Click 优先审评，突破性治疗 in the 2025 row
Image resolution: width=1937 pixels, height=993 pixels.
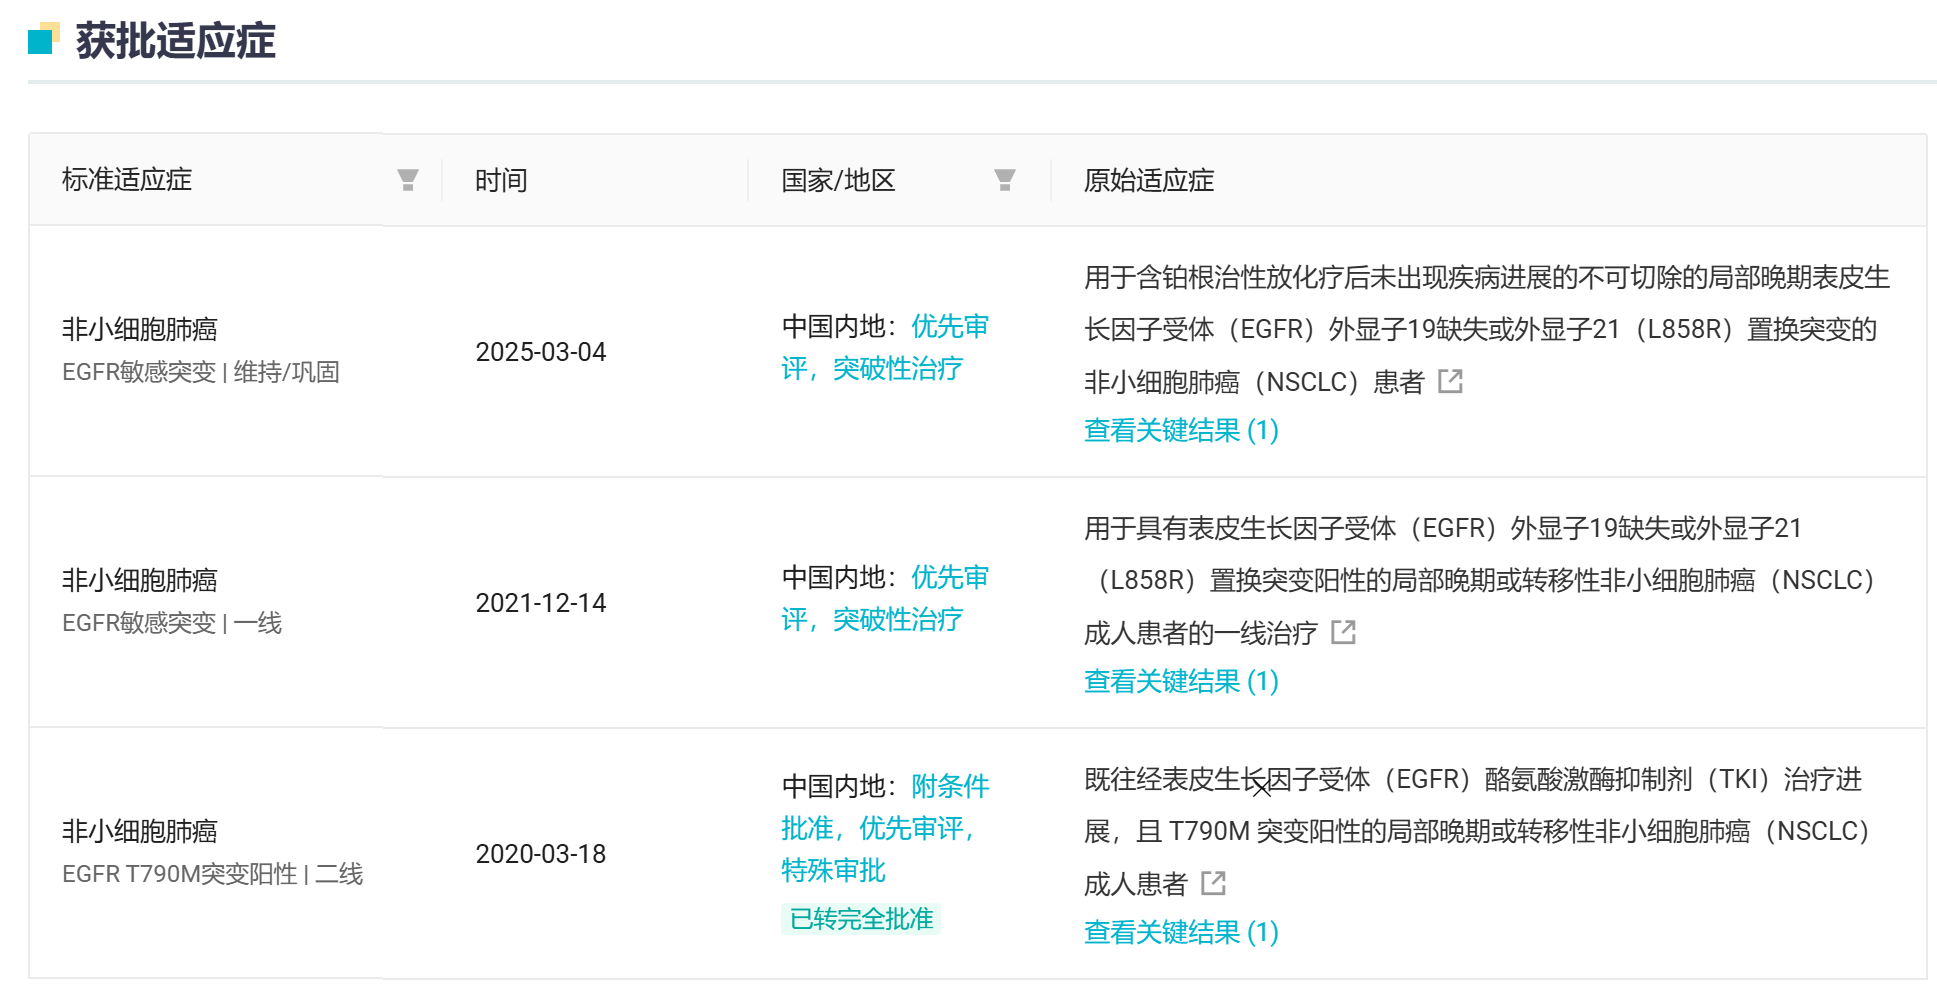point(885,347)
